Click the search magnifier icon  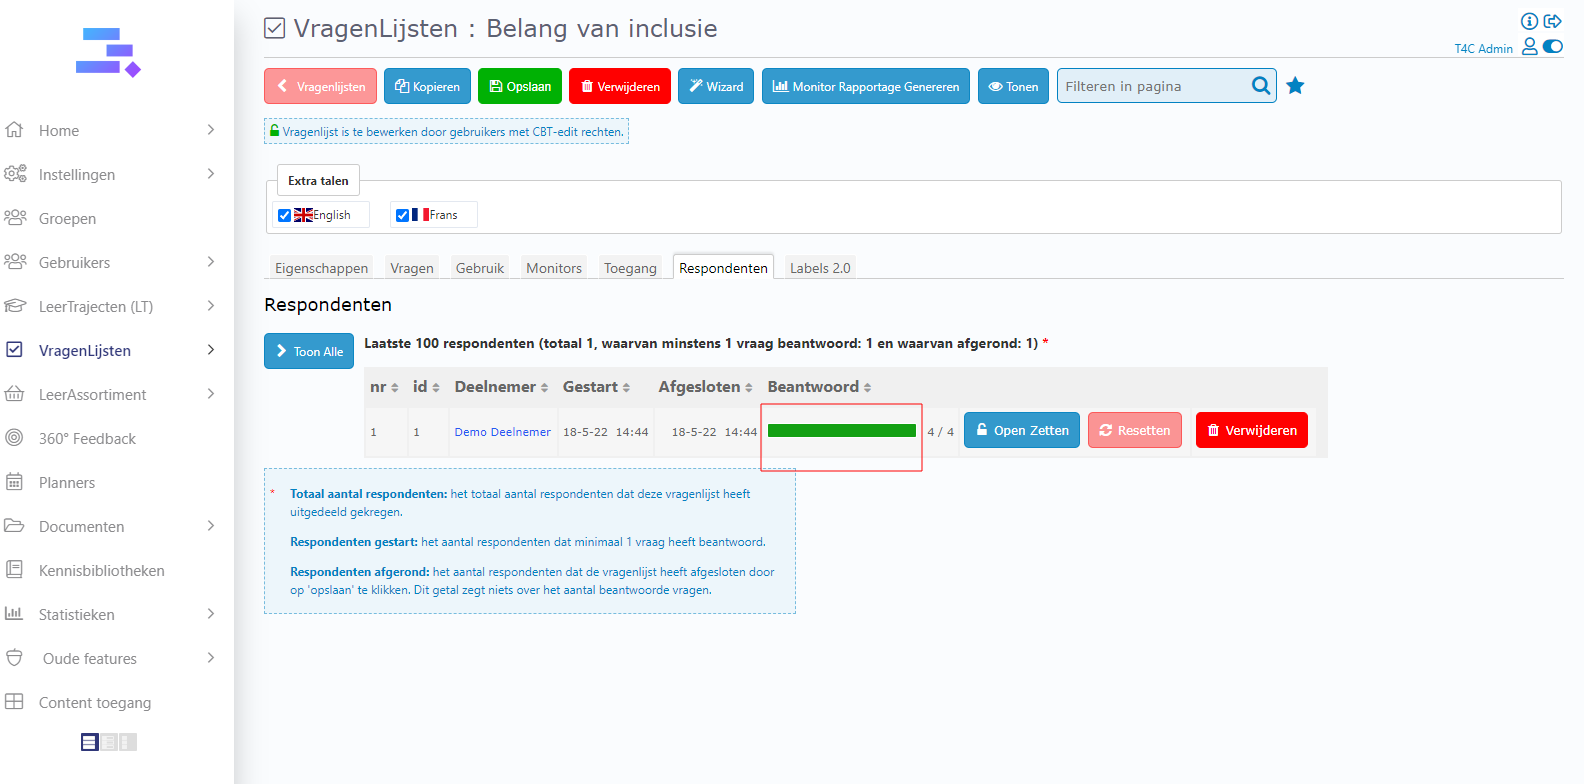[1261, 86]
